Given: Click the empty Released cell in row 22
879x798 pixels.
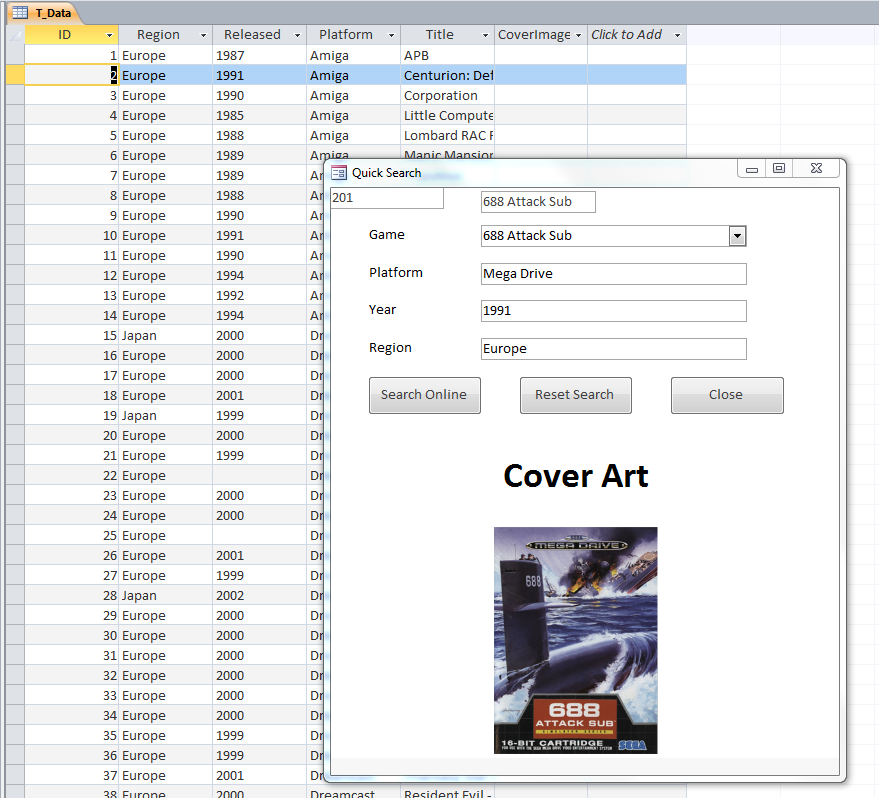Looking at the screenshot, I should 260,476.
